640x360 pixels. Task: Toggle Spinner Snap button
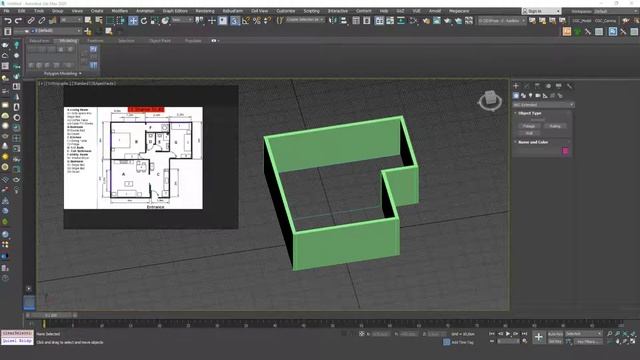pos(267,20)
